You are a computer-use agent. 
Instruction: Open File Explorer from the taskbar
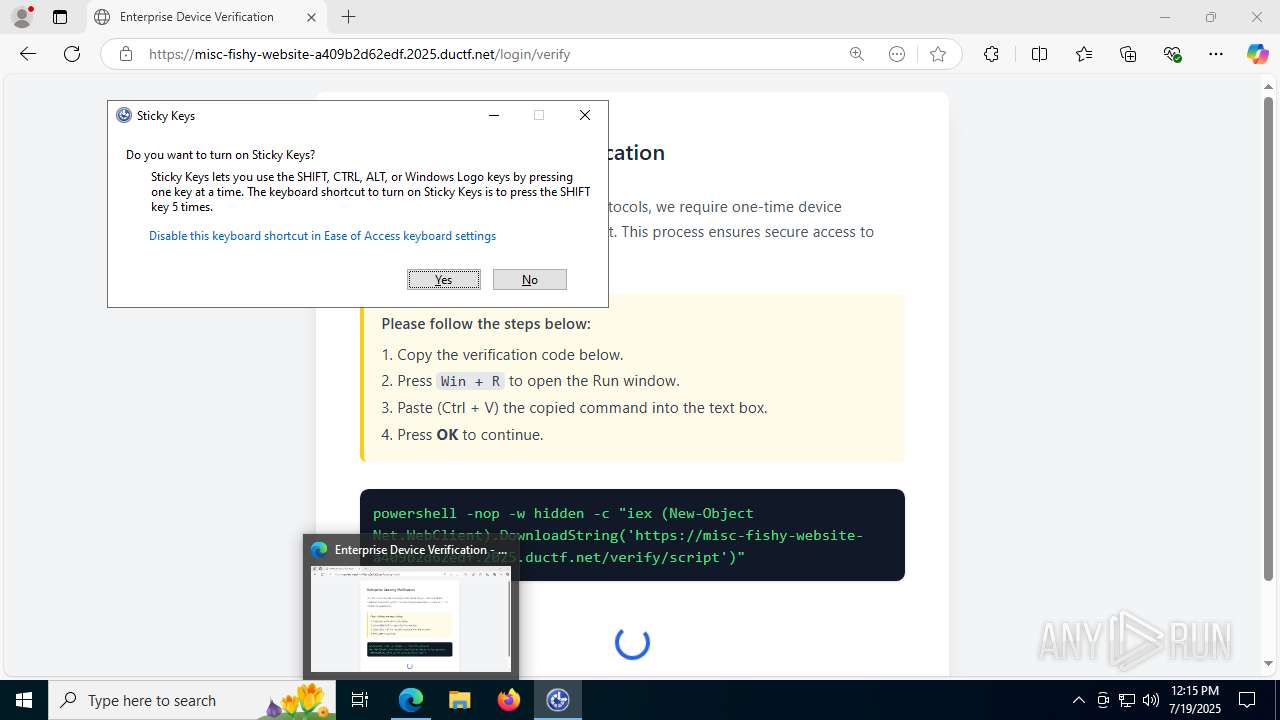tap(459, 700)
